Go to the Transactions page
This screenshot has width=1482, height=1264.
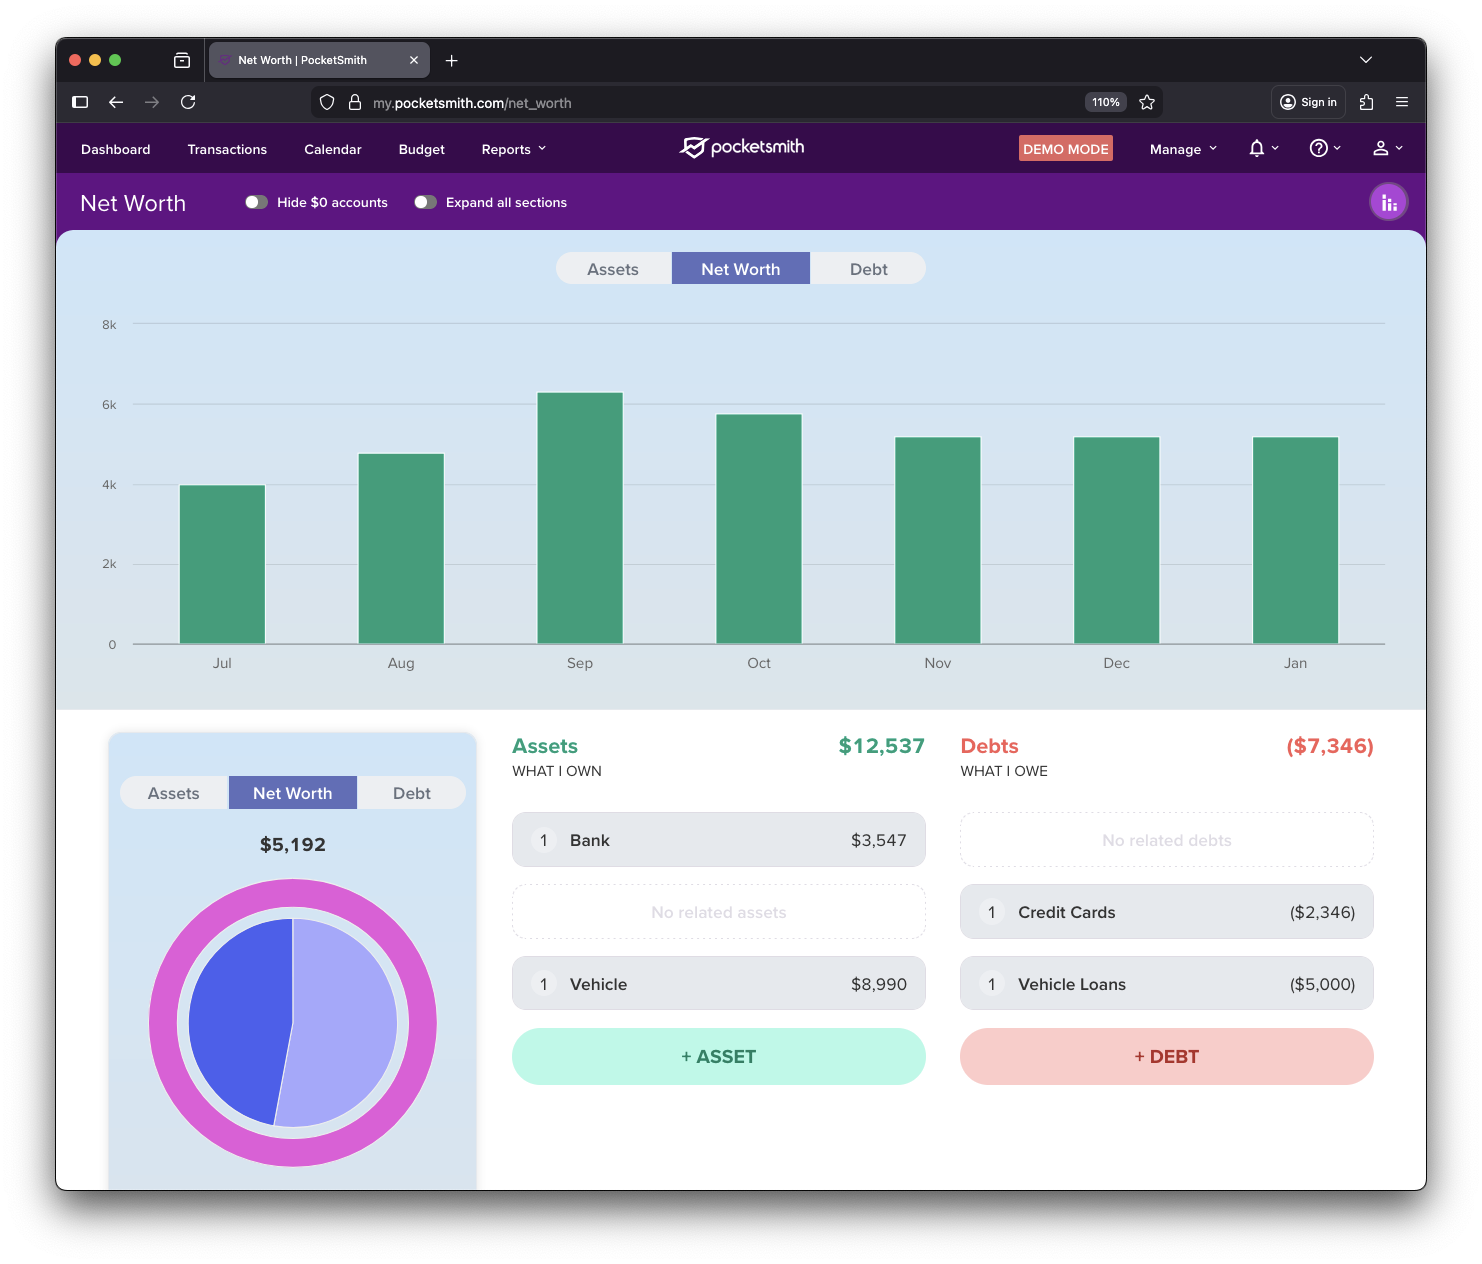pyautogui.click(x=227, y=150)
